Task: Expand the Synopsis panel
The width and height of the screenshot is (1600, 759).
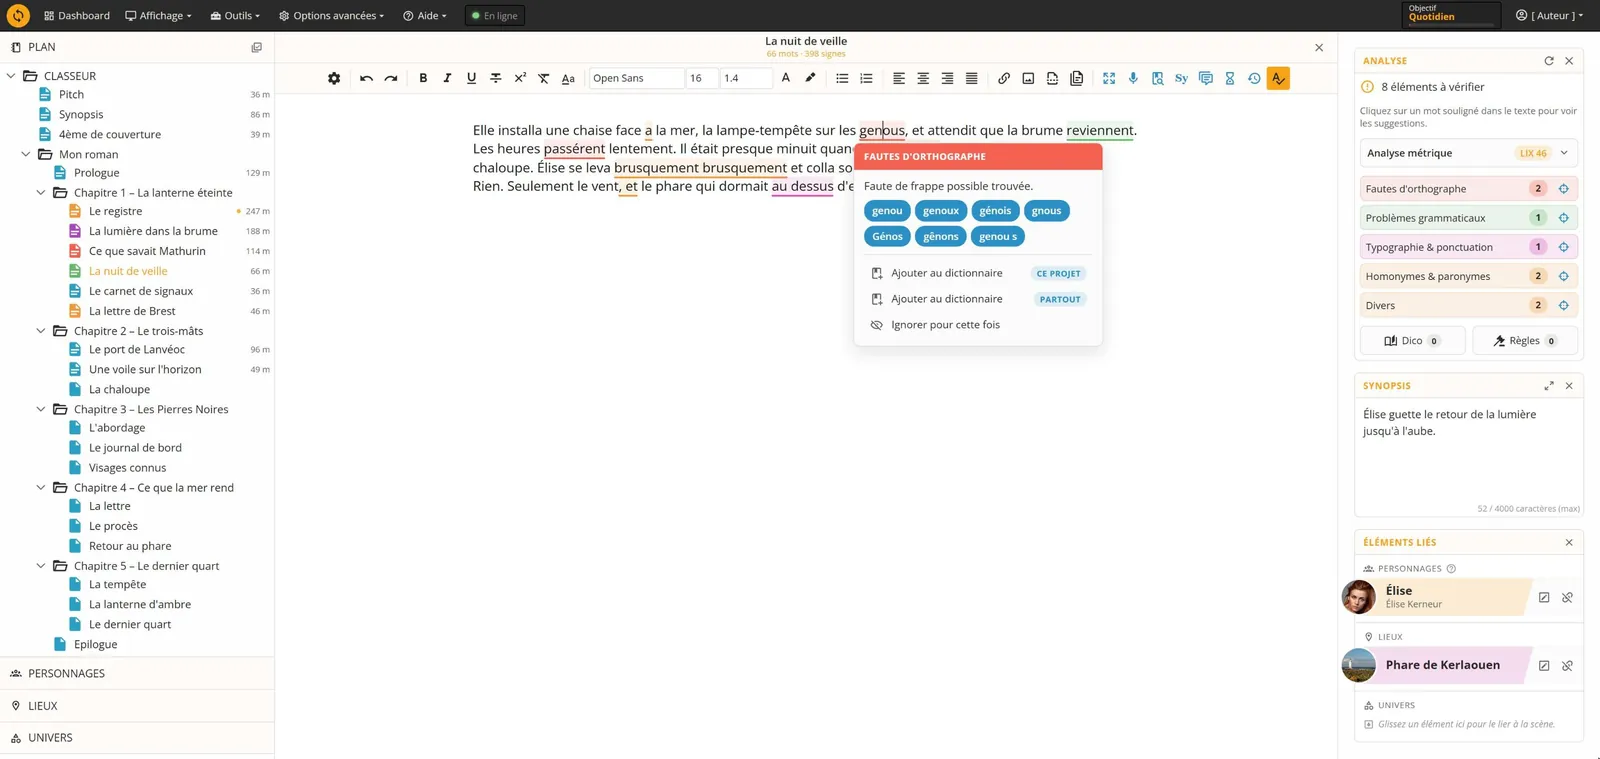Action: pyautogui.click(x=1549, y=386)
